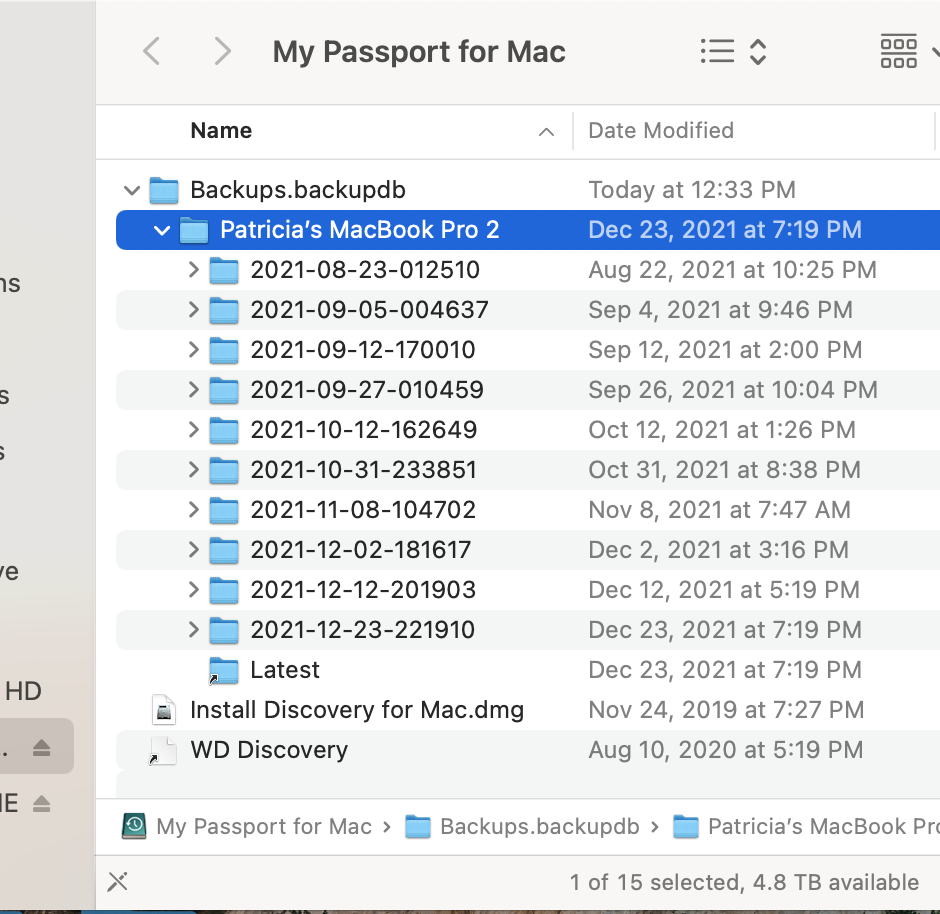Select the 2021-09-05-004637 folder icon
This screenshot has width=940, height=914.
224,310
